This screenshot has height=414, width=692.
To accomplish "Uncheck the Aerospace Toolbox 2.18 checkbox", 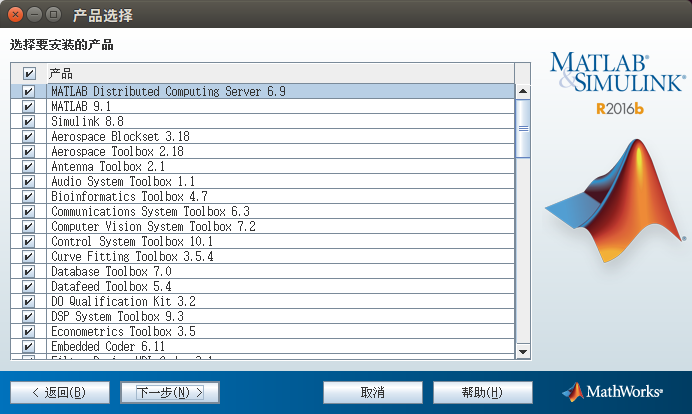I will coord(28,151).
